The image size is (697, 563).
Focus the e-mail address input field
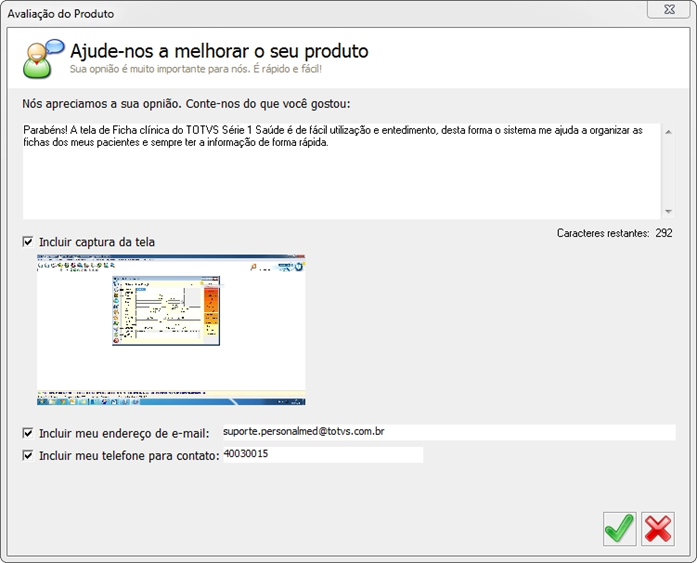[x=449, y=432]
